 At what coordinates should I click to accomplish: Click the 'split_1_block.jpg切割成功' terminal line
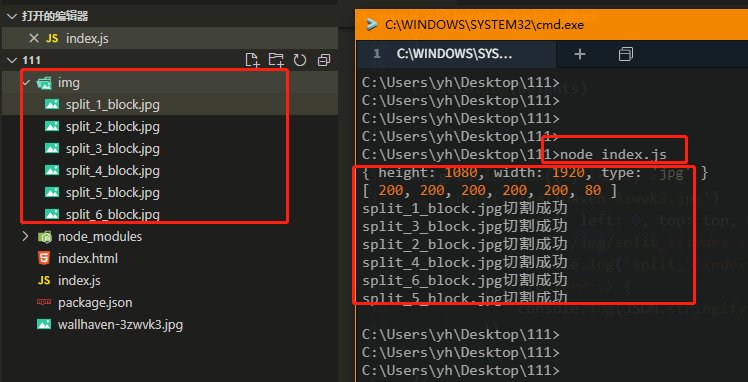point(465,208)
